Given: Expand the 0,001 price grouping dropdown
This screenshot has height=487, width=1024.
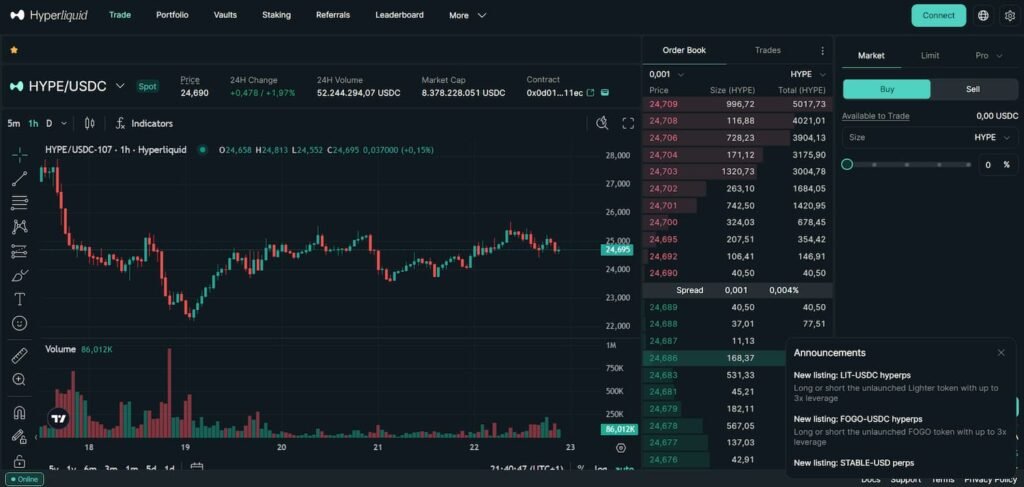Looking at the screenshot, I should tap(666, 74).
